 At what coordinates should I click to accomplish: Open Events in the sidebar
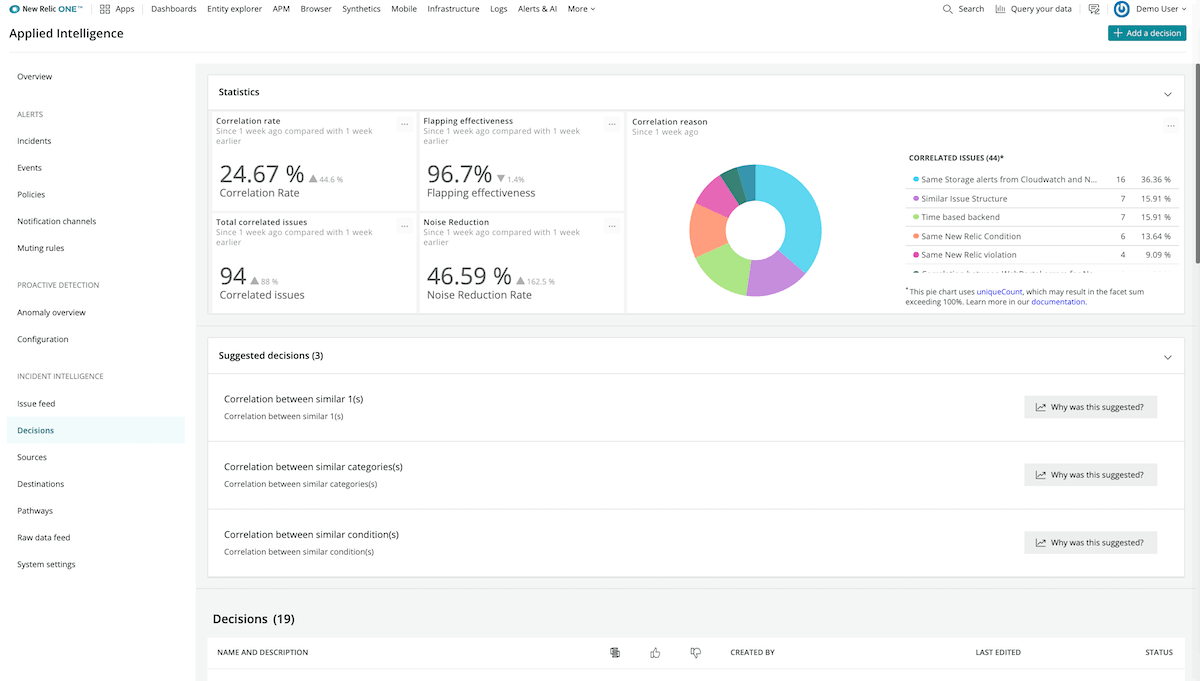tap(29, 168)
